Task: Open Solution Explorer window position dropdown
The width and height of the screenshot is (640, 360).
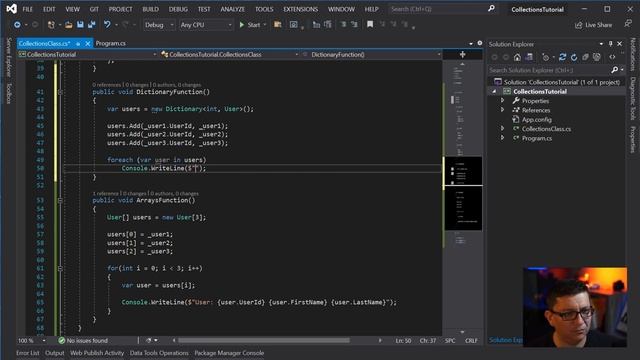Action: click(x=601, y=44)
